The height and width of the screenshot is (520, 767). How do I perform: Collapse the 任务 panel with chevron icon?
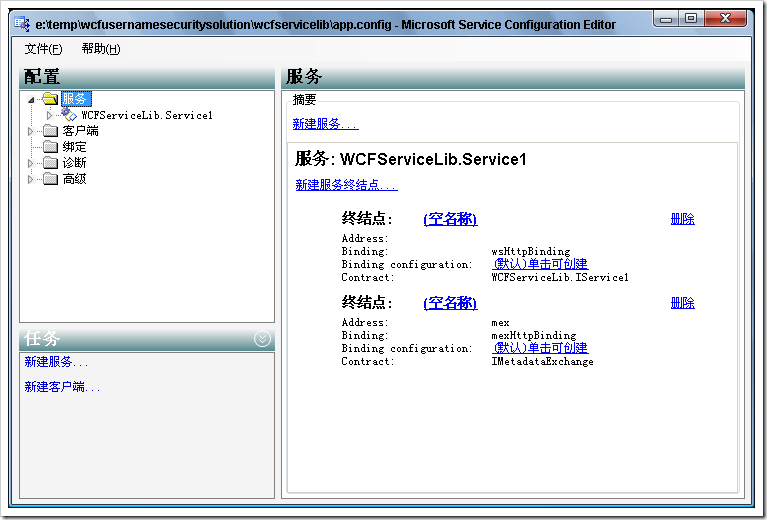pyautogui.click(x=262, y=339)
